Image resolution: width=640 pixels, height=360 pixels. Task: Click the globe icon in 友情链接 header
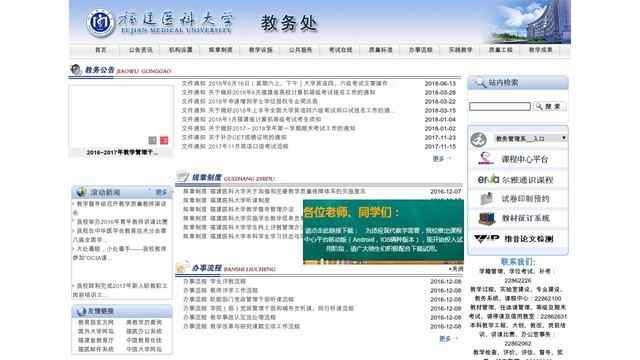[81, 311]
